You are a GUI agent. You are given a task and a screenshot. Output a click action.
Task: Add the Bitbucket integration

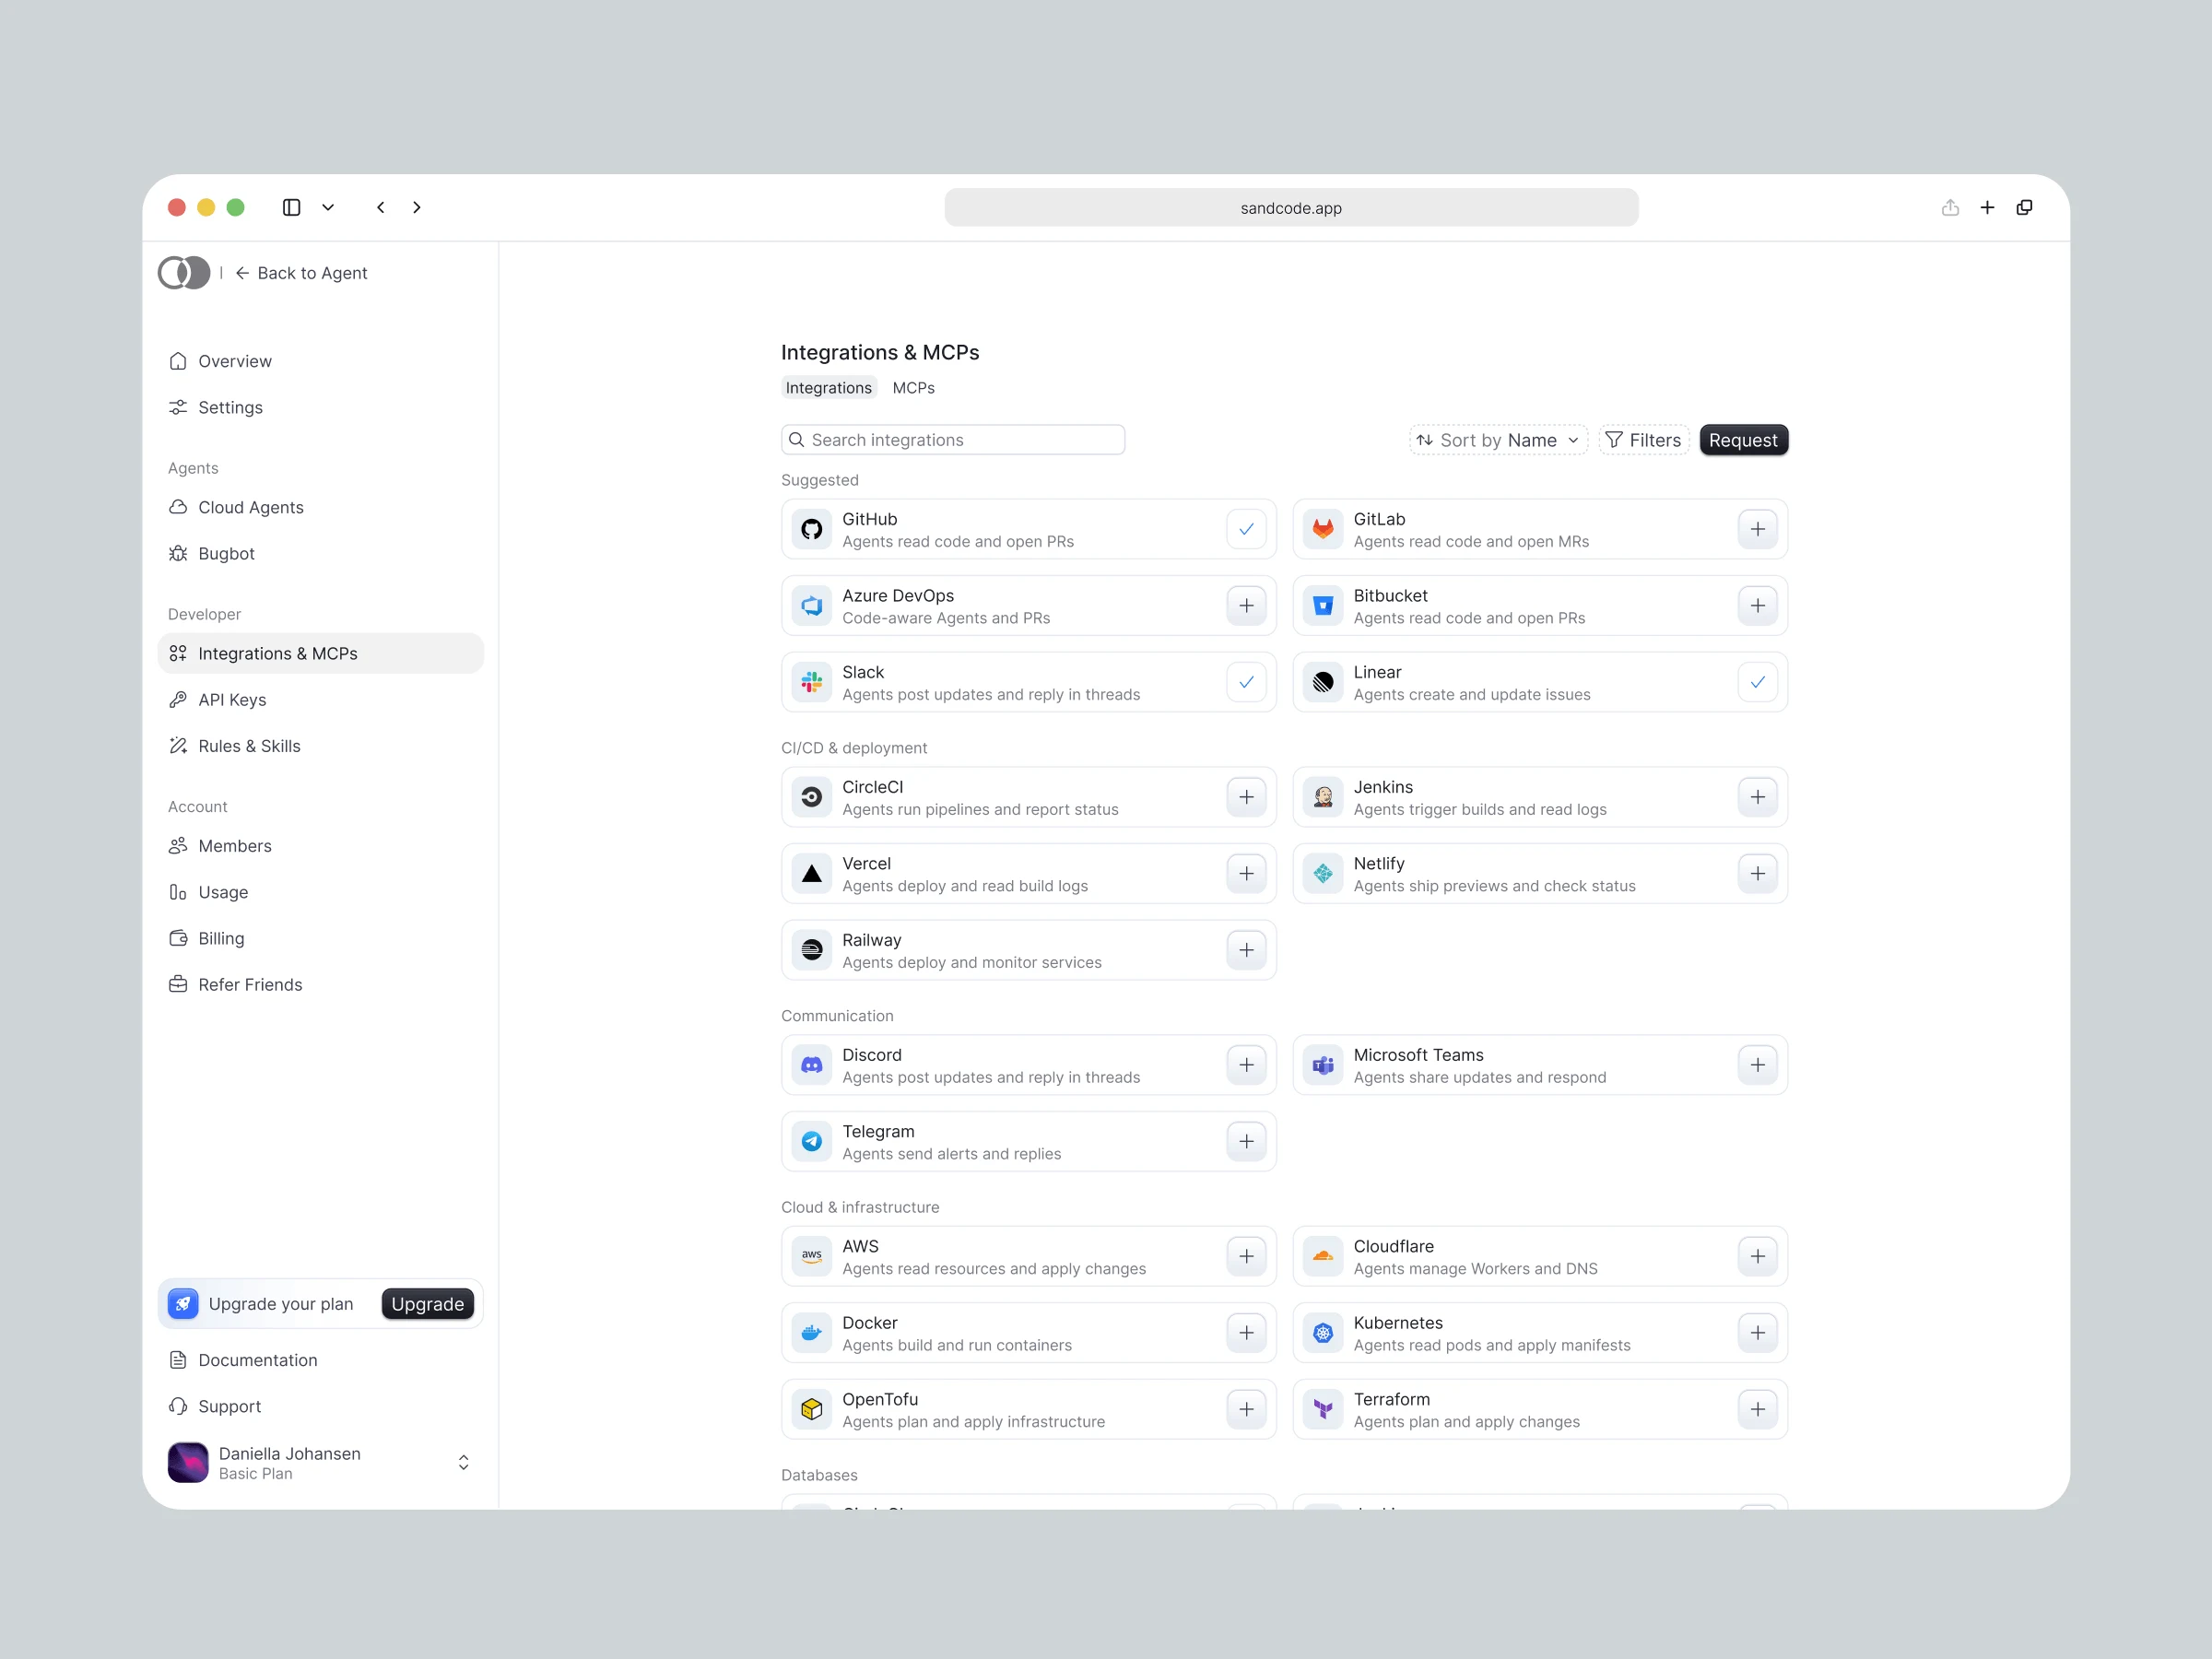(x=1757, y=606)
